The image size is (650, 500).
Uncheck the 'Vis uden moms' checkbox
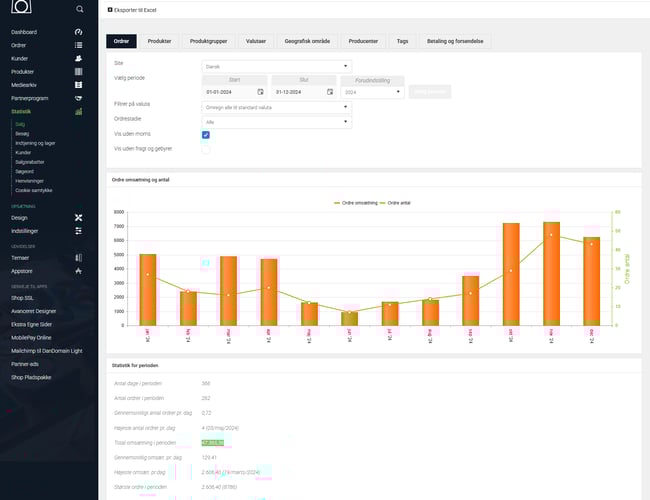pyautogui.click(x=206, y=134)
